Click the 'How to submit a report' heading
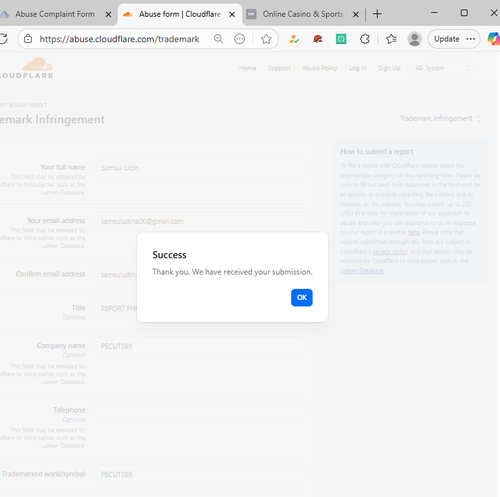Screen dimensions: 500x497 [x=377, y=152]
